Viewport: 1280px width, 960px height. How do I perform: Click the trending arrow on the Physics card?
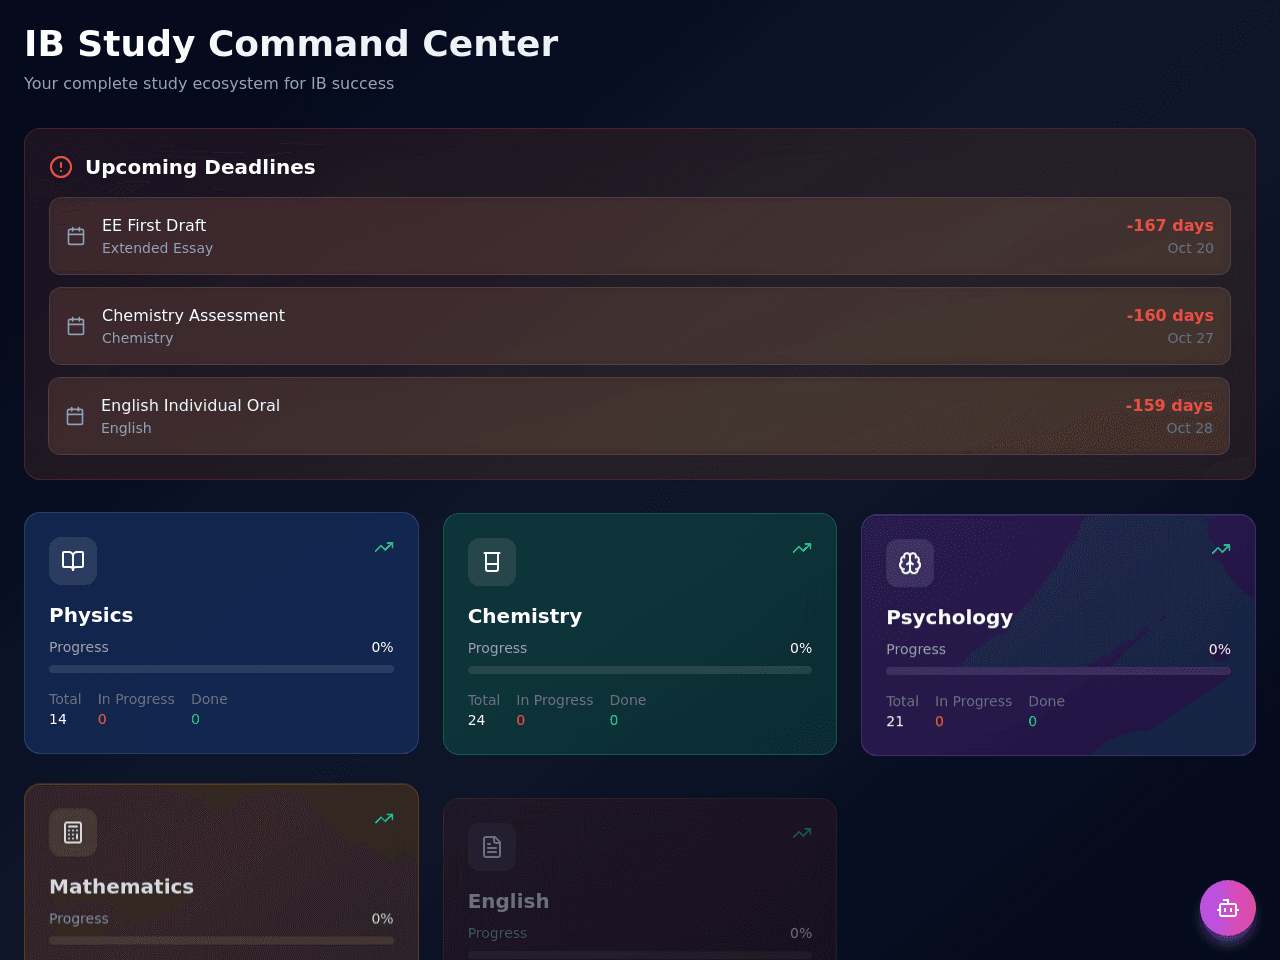tap(384, 547)
